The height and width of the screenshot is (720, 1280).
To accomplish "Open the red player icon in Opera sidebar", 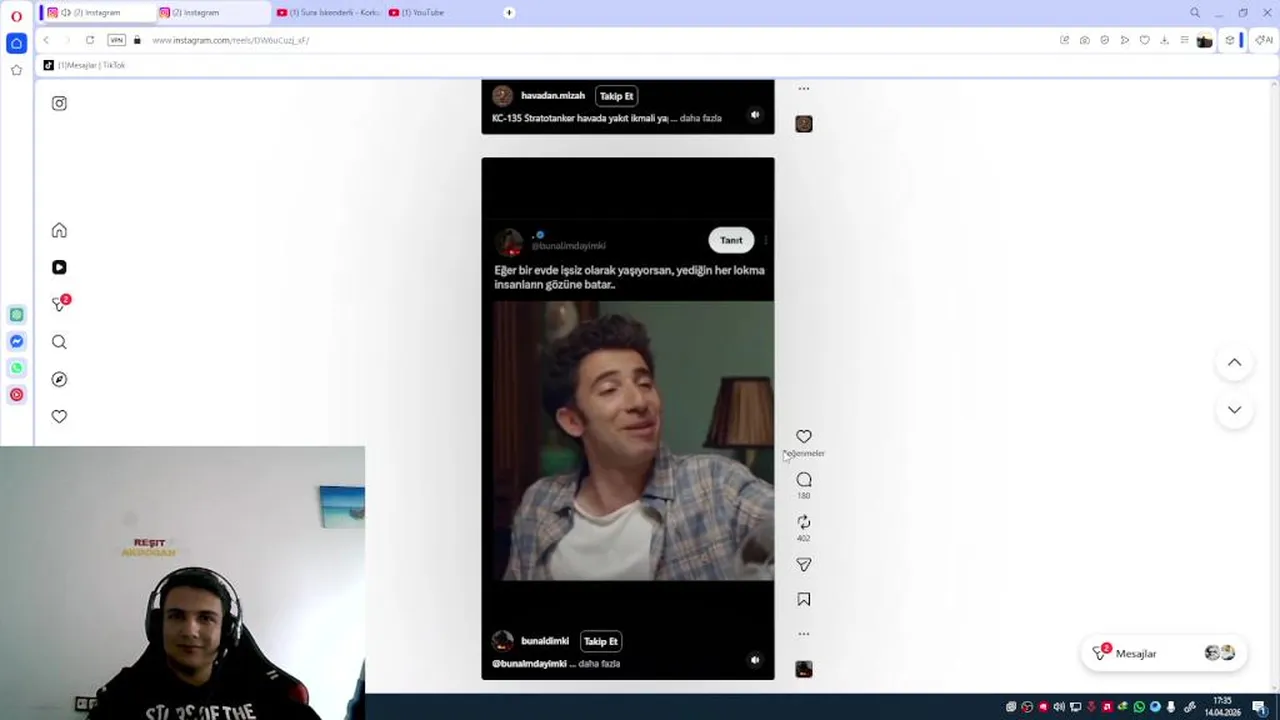I will 16,395.
